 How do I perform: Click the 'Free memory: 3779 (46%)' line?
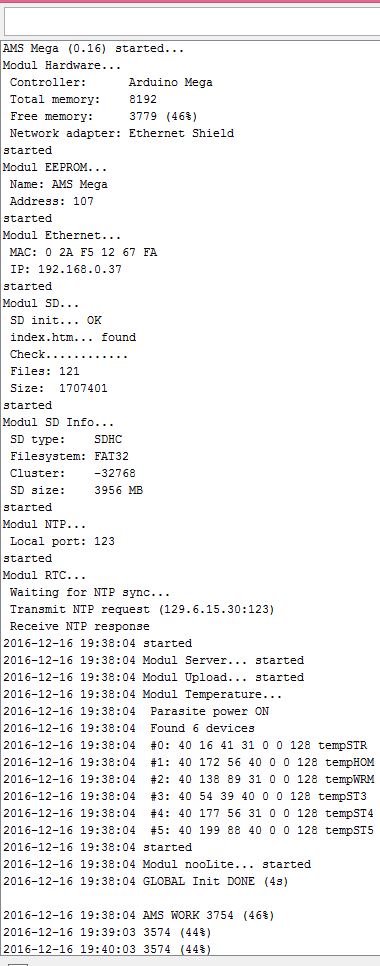pyautogui.click(x=103, y=116)
